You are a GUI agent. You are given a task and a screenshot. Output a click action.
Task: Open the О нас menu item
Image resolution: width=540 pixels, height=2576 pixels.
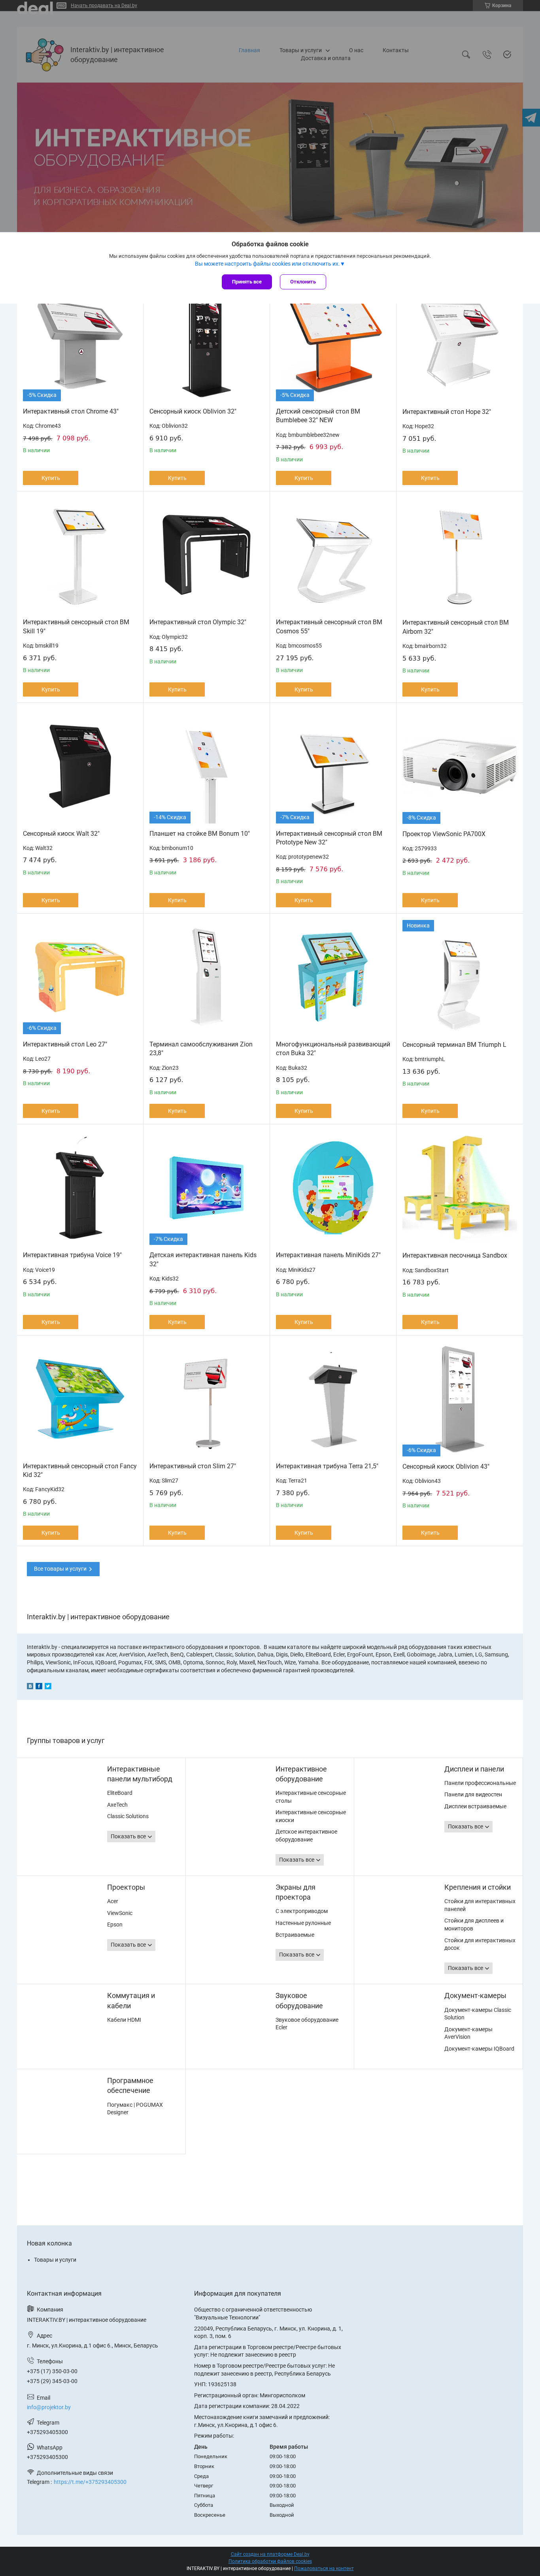[356, 50]
